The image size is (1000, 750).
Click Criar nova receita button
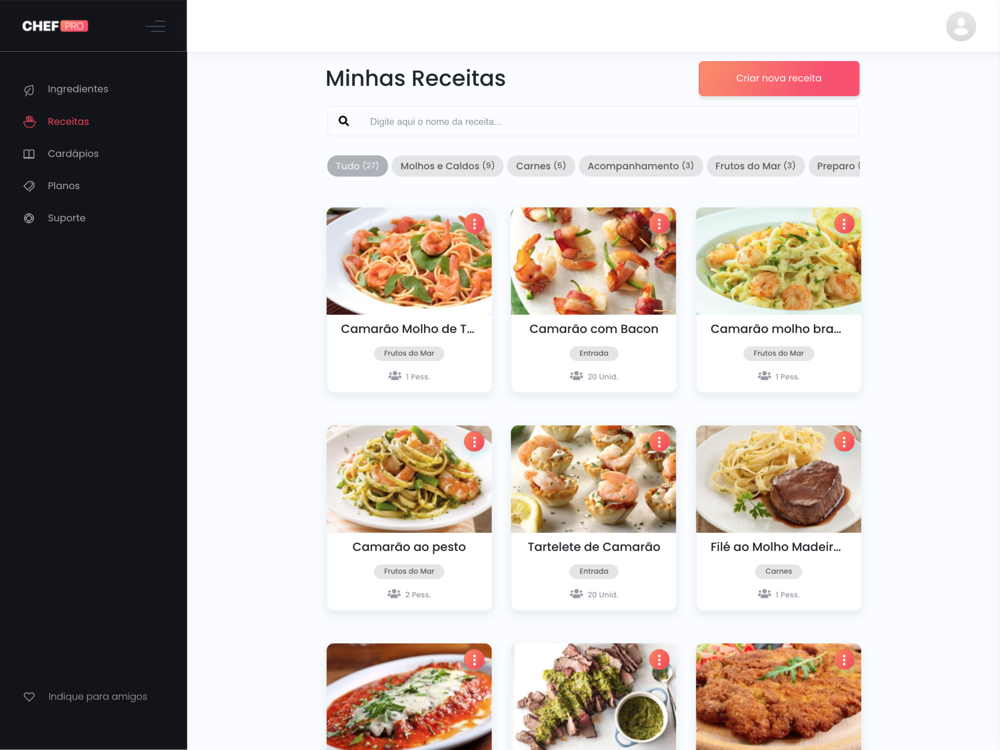click(x=779, y=78)
